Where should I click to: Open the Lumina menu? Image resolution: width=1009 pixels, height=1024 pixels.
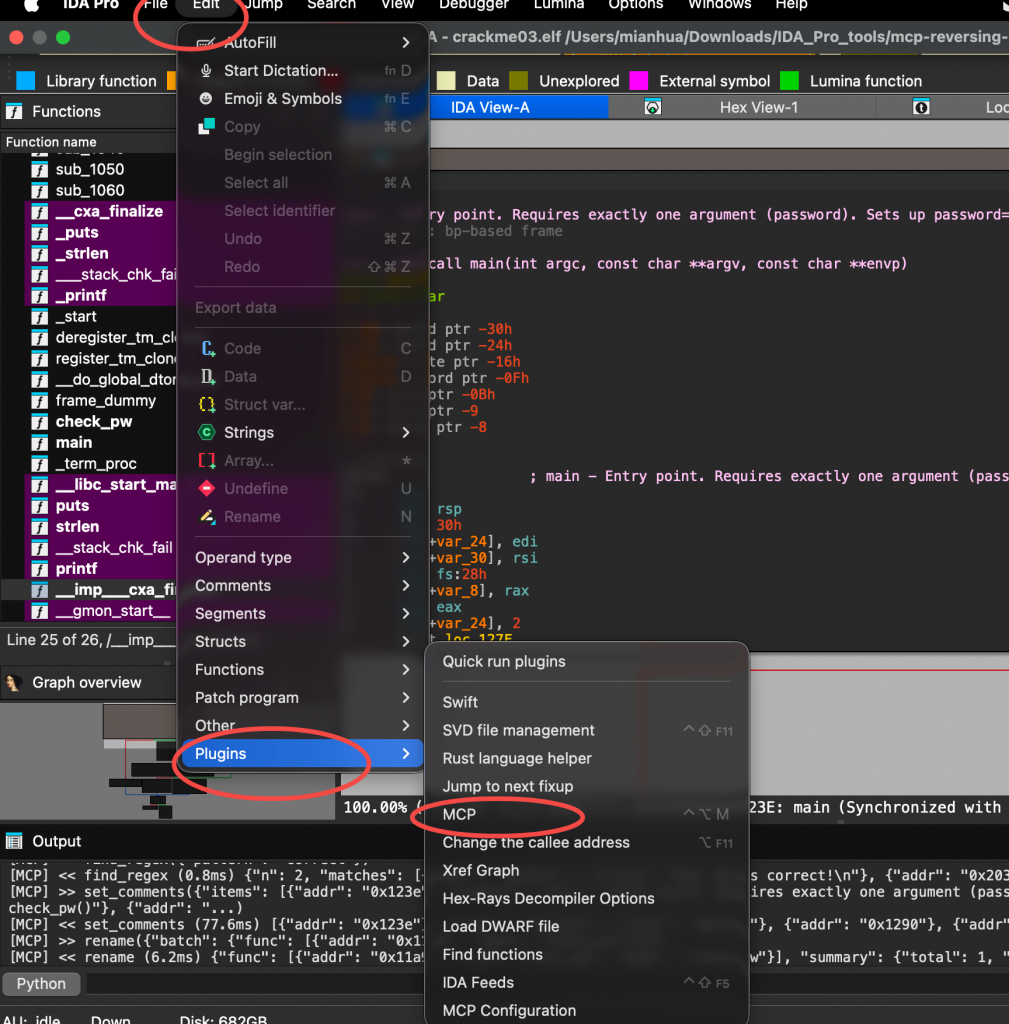coord(558,5)
